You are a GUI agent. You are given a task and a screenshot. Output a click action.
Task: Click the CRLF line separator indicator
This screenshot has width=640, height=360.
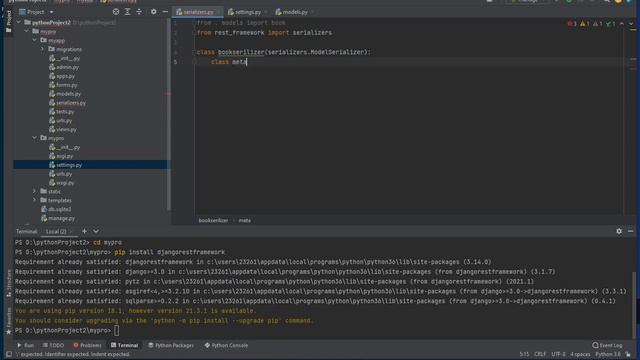540,354
